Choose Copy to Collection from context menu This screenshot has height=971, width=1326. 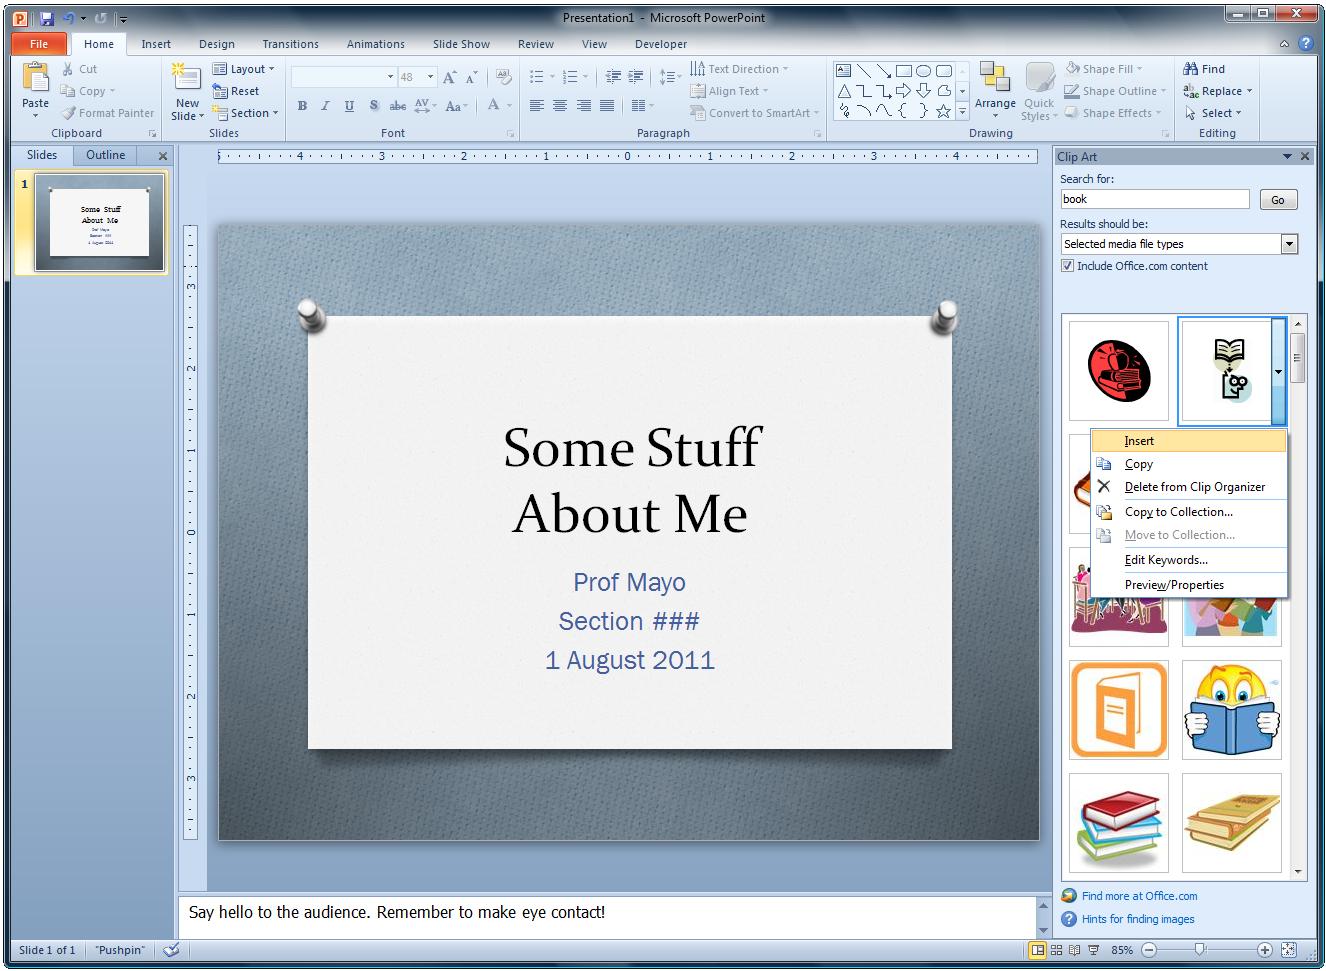[x=1178, y=511]
